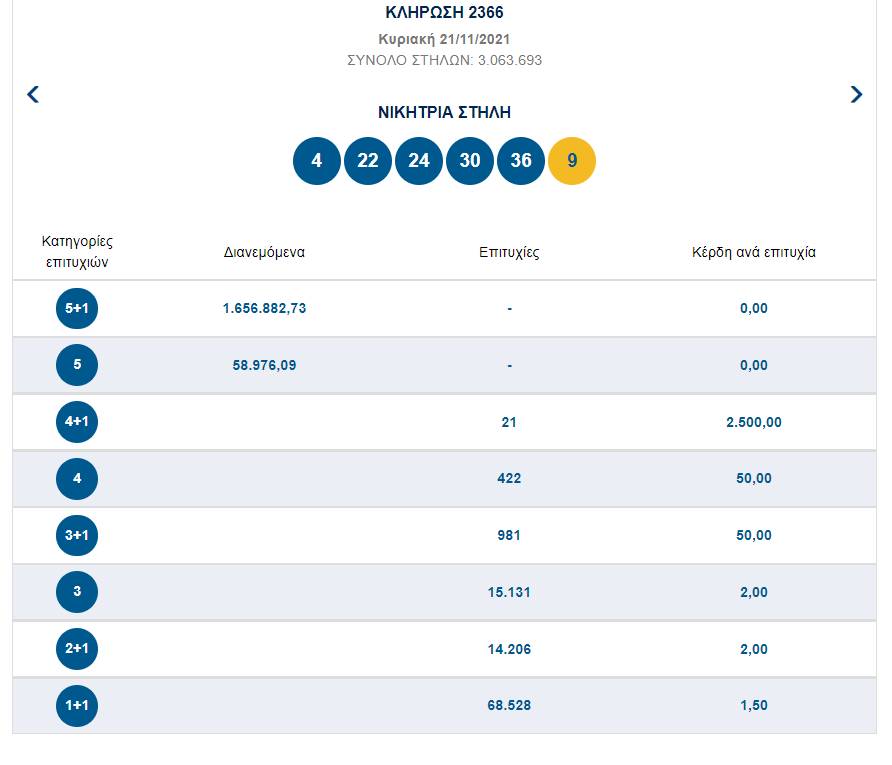Viewport: 892px width, 765px height.
Task: Click the ΚΛΗΡΩΣΗ 2366 title
Action: 444,12
